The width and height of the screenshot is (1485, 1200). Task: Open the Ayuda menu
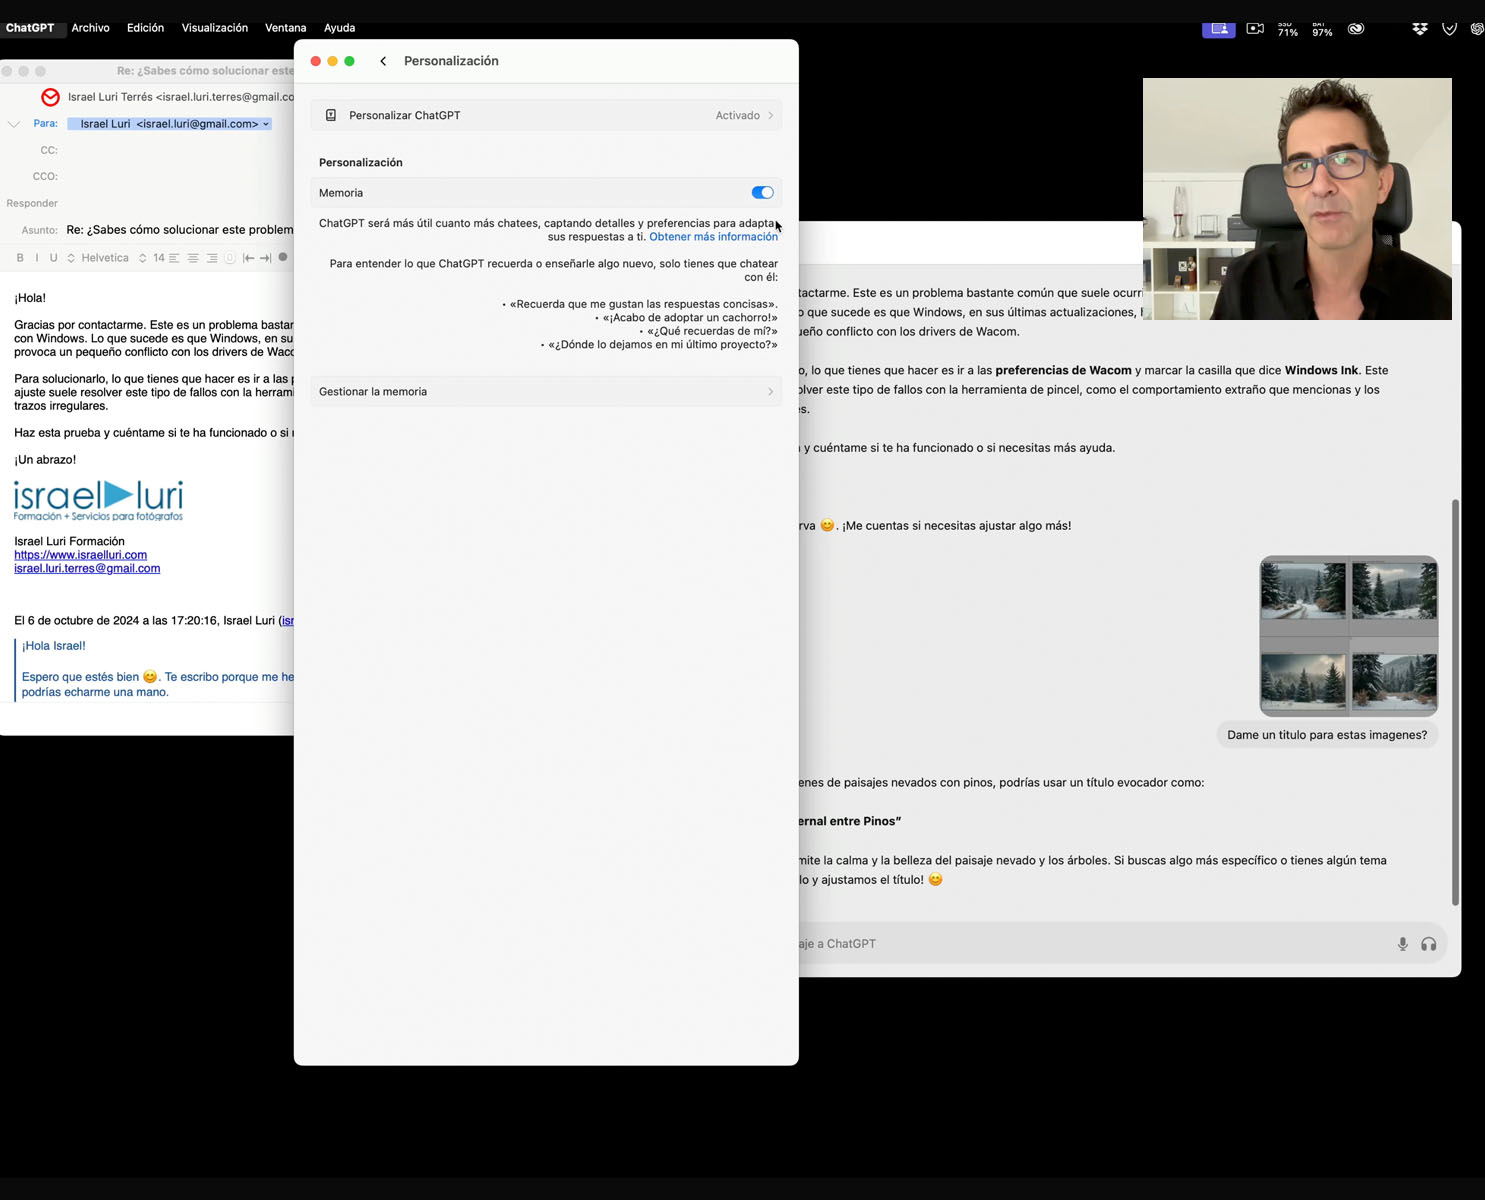(x=339, y=28)
